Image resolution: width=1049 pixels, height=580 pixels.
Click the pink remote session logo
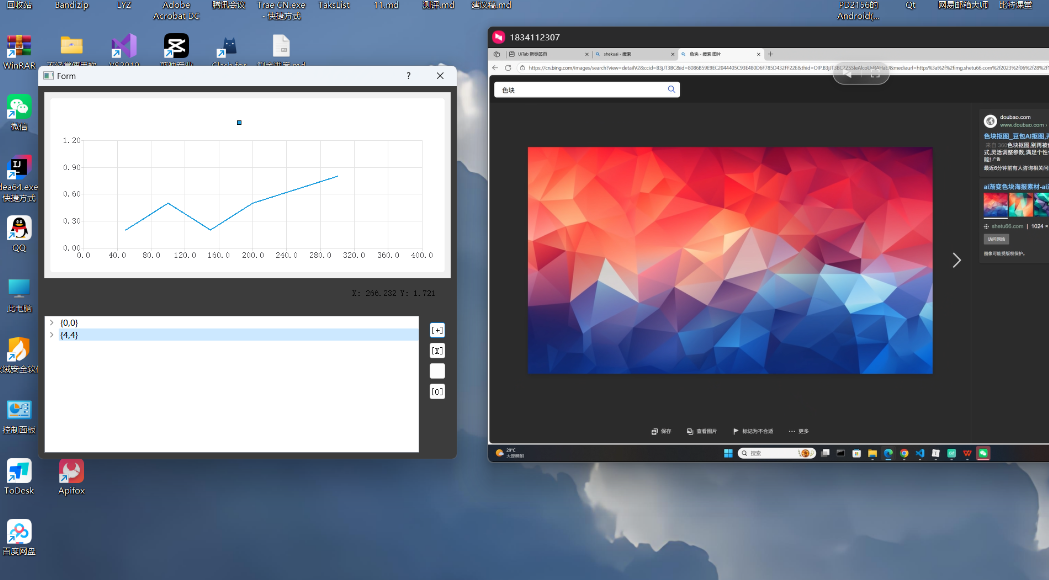point(498,37)
